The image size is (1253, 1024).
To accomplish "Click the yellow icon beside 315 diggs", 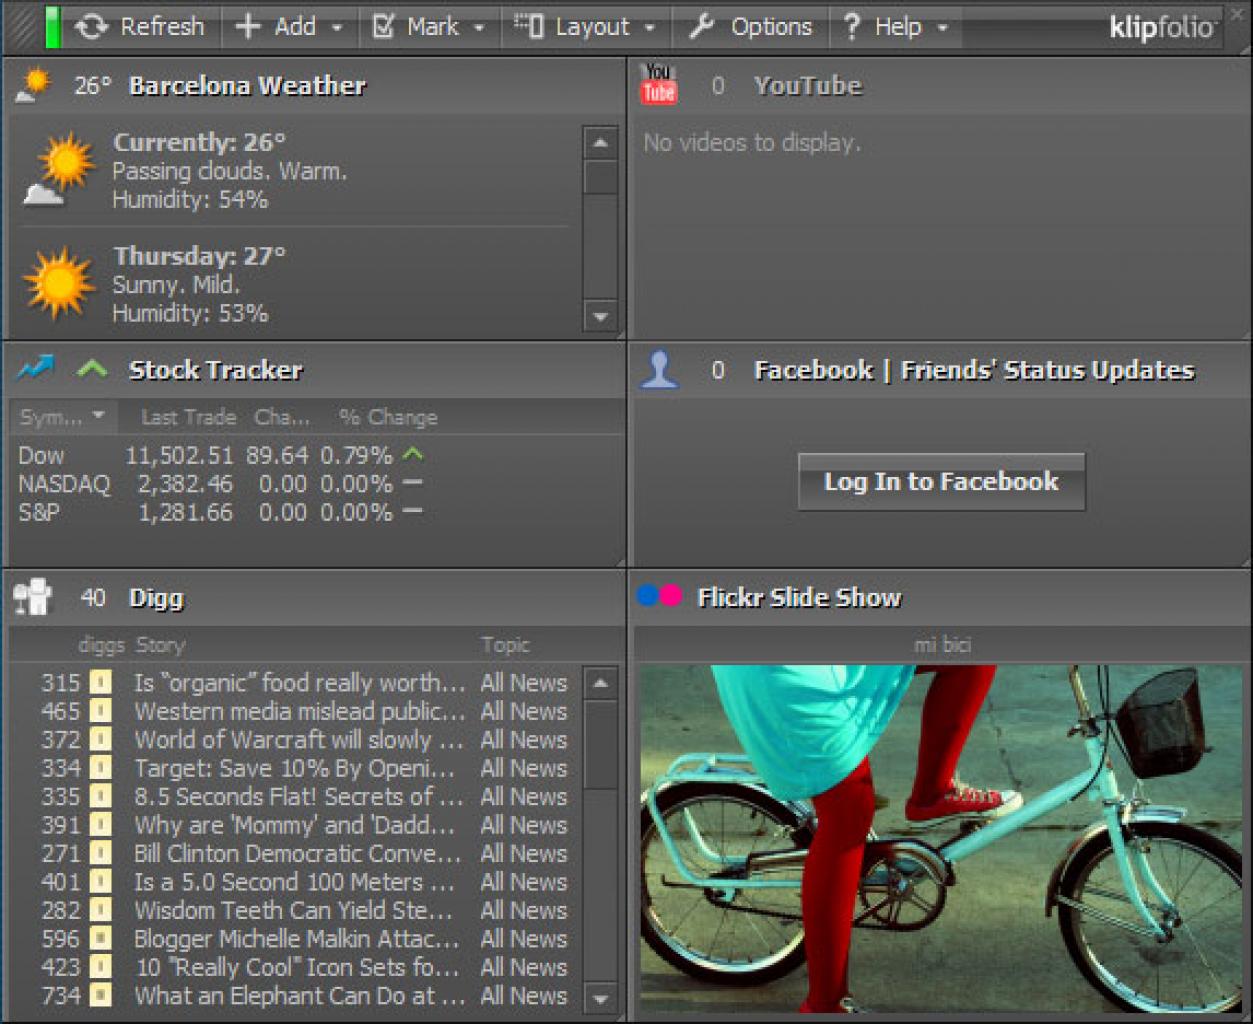I will [100, 683].
